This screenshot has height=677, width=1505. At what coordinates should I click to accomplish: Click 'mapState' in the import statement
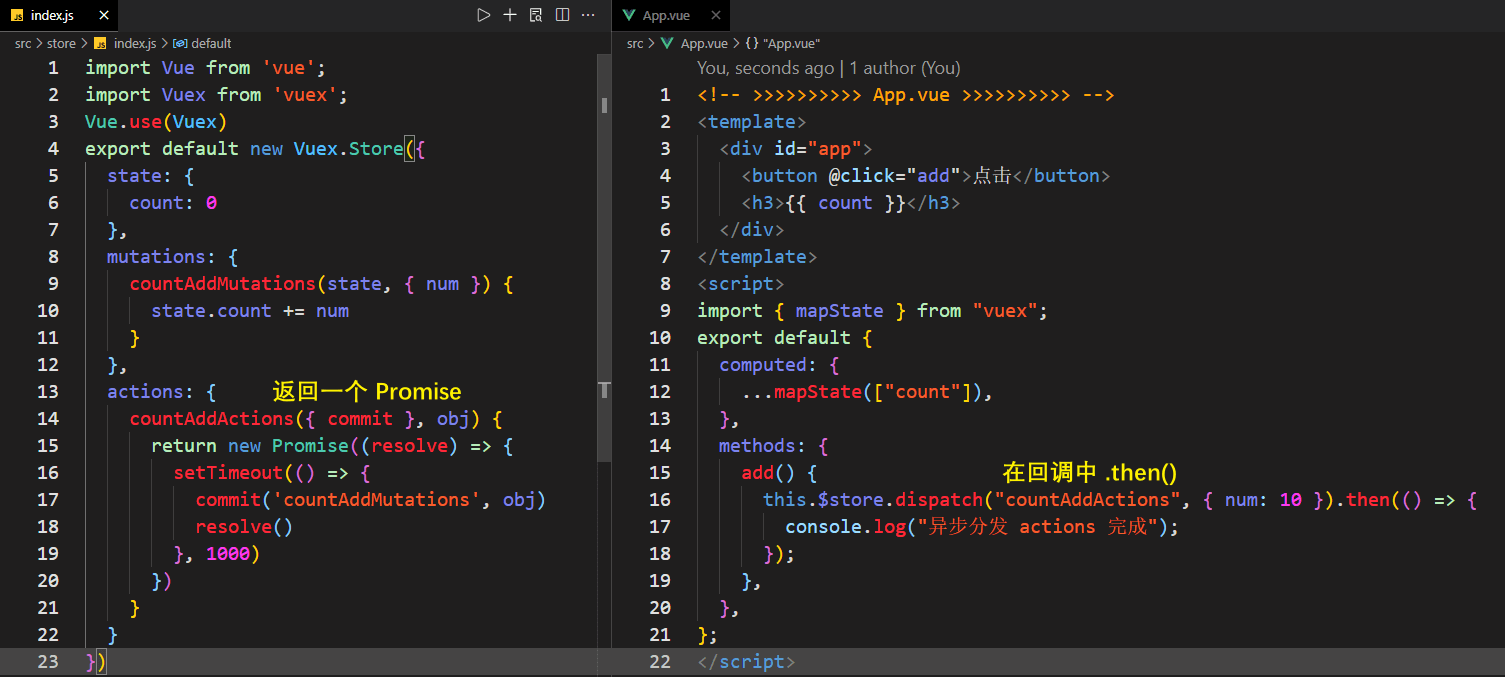click(x=840, y=310)
